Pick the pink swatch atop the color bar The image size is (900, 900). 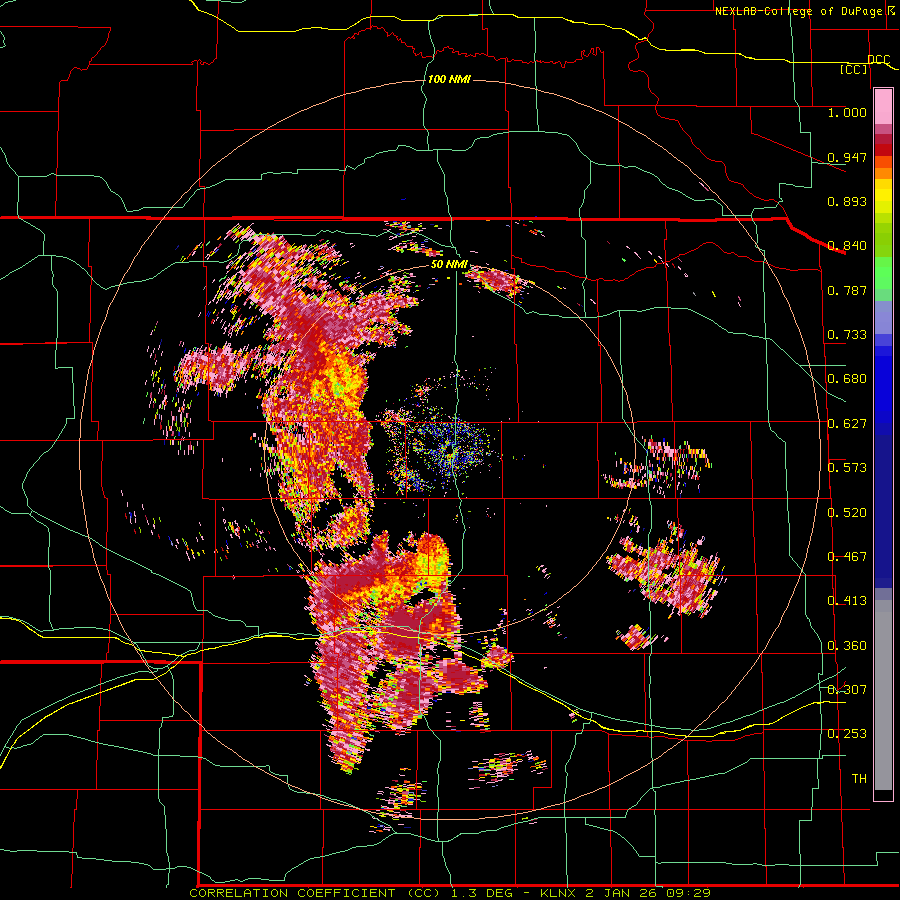[x=883, y=106]
